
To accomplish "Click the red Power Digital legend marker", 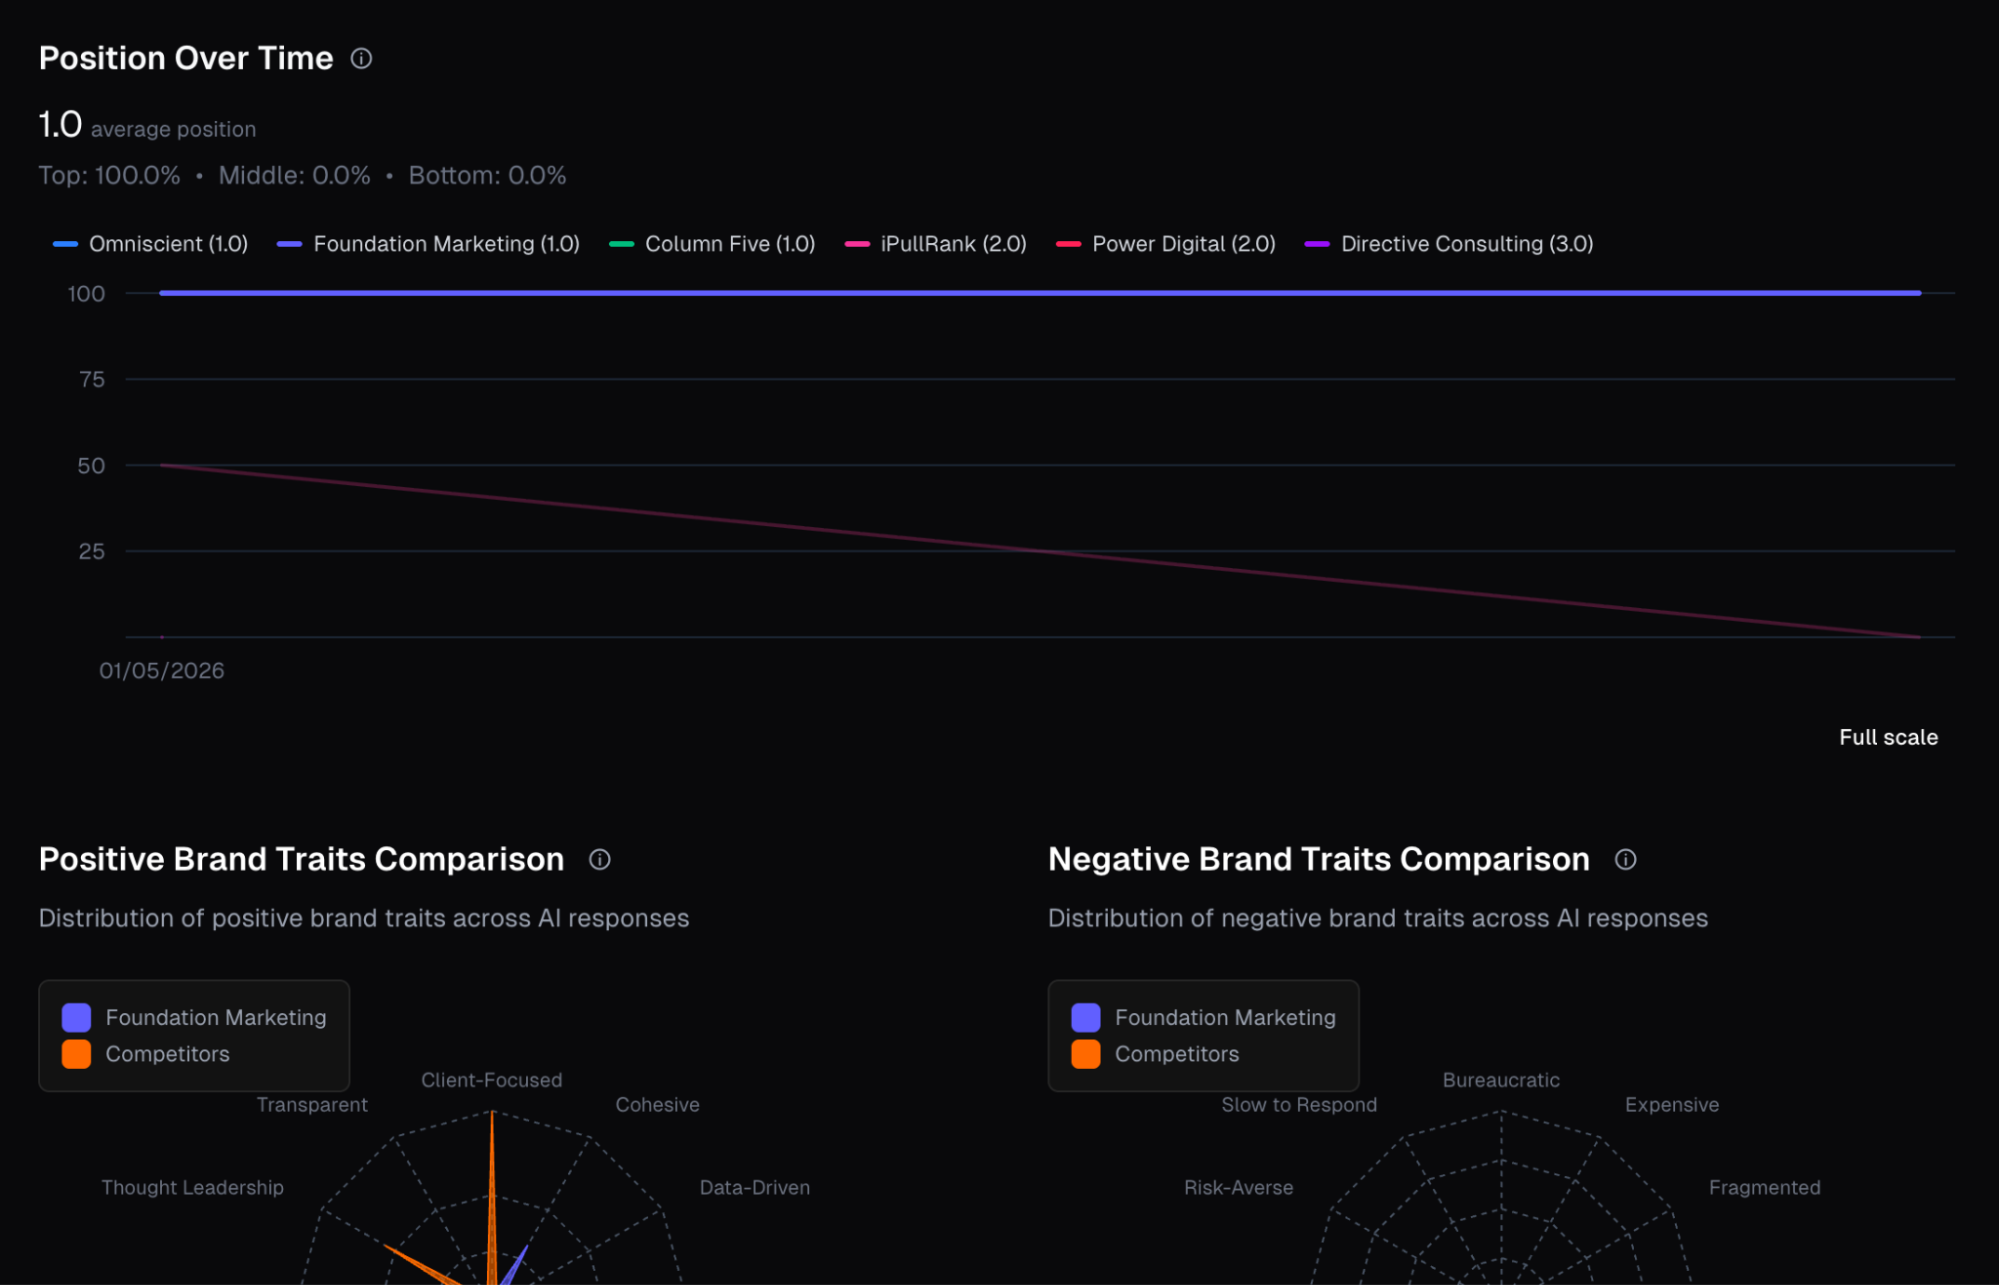I will tap(1068, 243).
